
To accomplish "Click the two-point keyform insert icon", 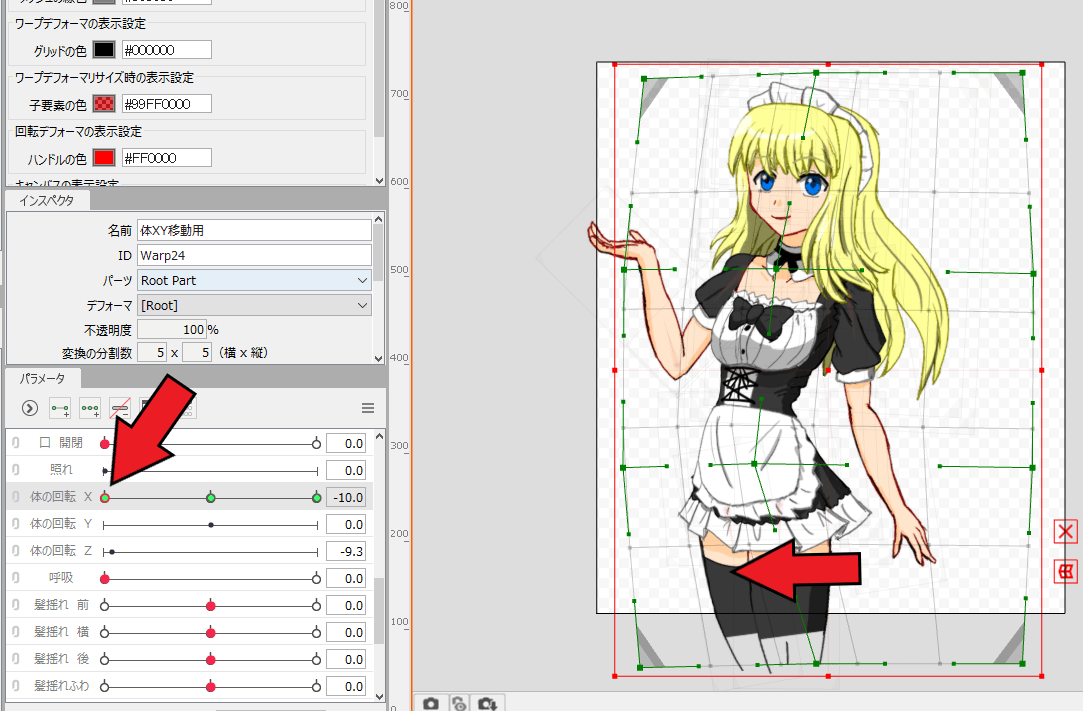I will [59, 408].
